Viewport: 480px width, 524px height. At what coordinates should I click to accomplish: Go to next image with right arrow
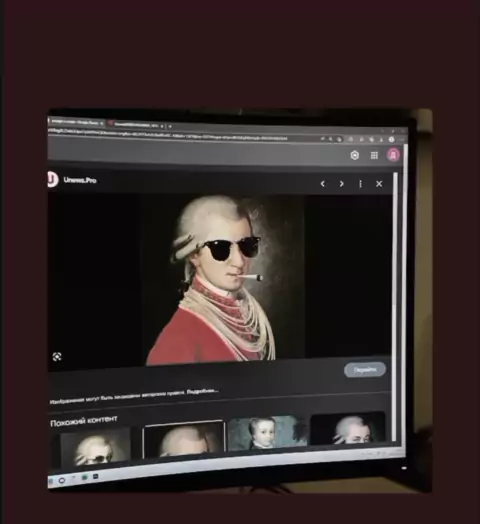pyautogui.click(x=342, y=184)
